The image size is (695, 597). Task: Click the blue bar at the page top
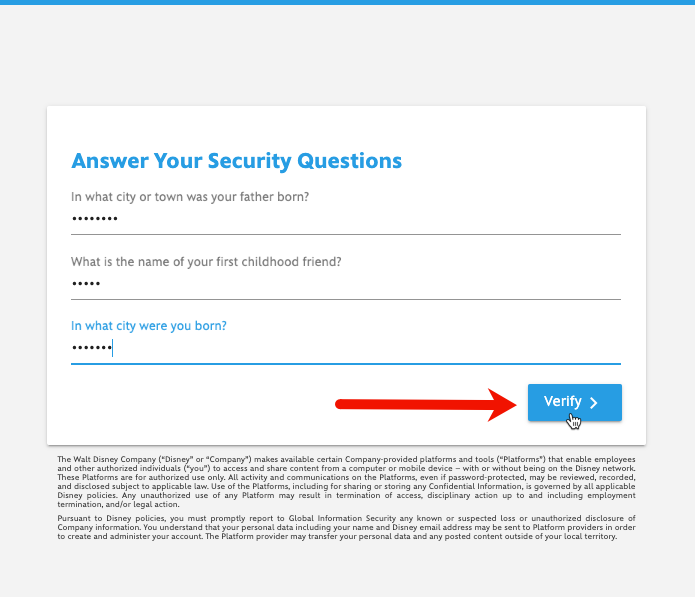tap(348, 2)
